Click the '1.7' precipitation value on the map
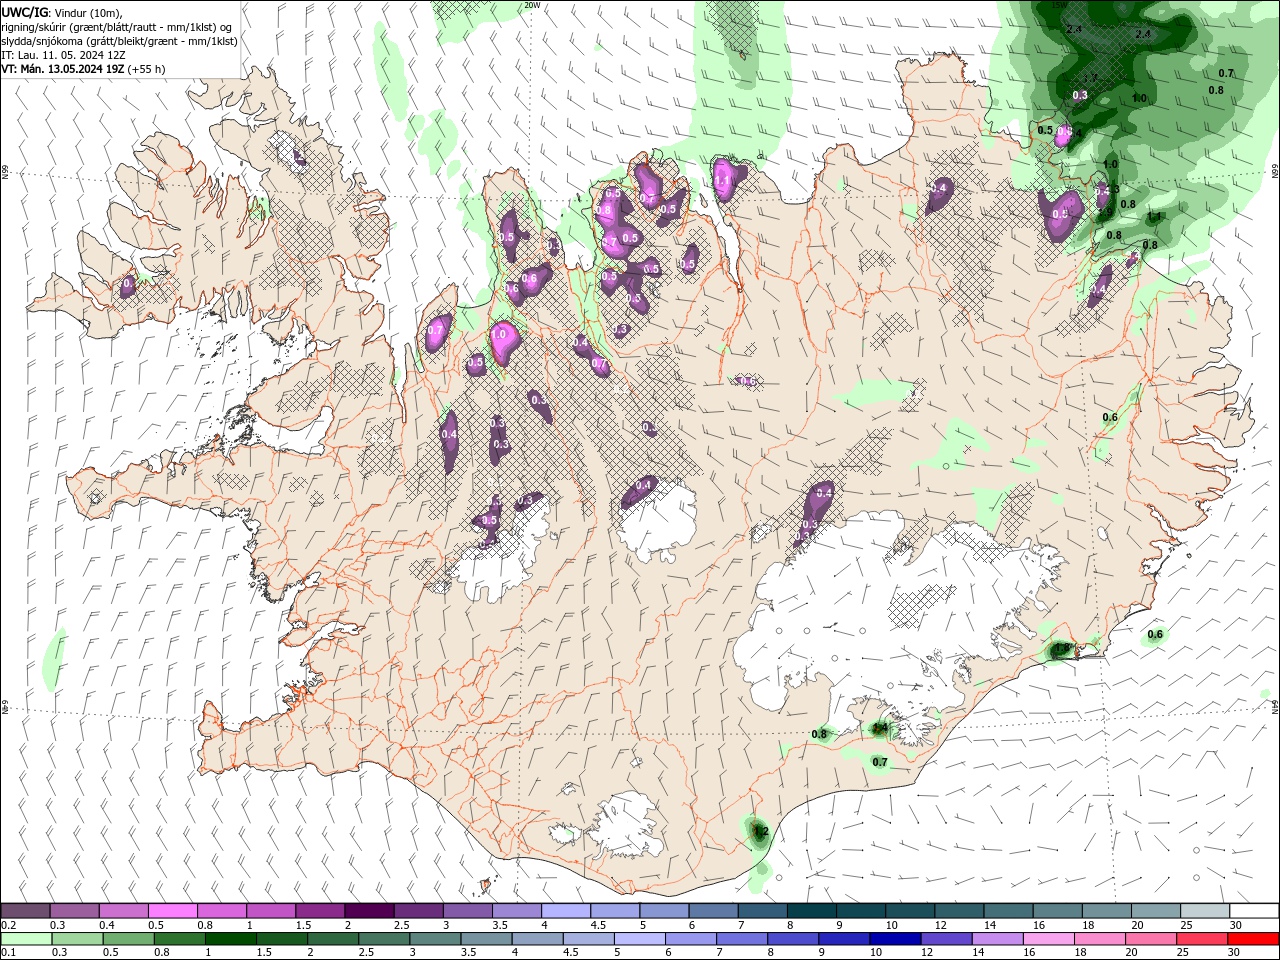Viewport: 1280px width, 960px height. coord(1090,78)
